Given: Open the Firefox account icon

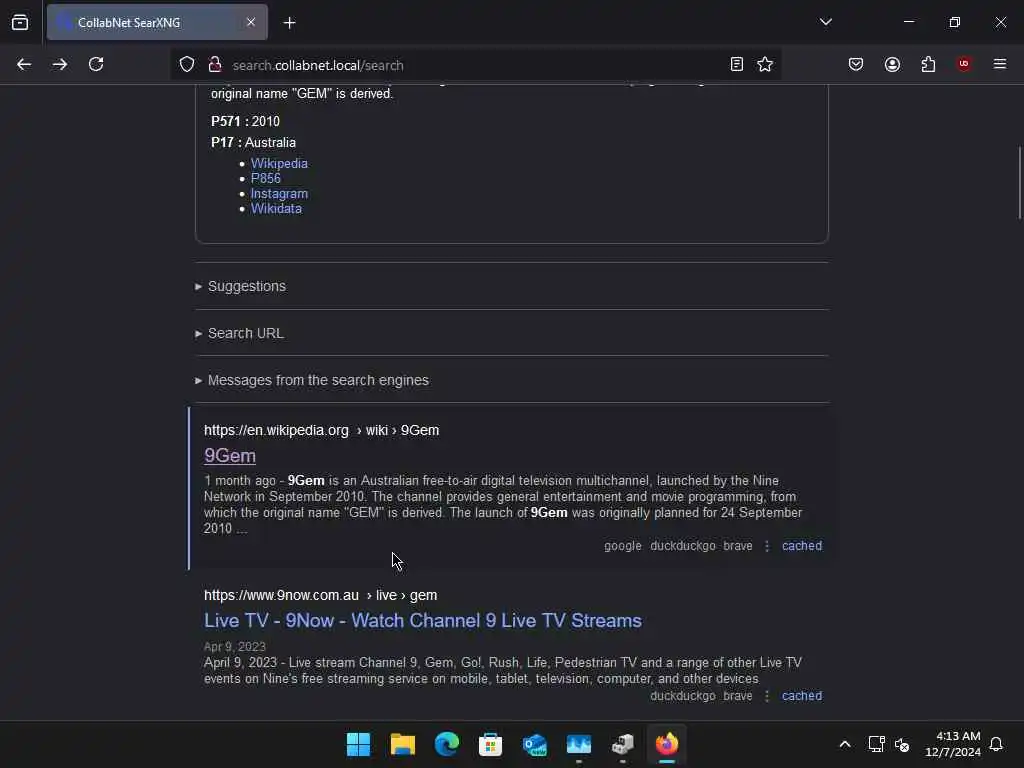Looking at the screenshot, I should pyautogui.click(x=892, y=65).
